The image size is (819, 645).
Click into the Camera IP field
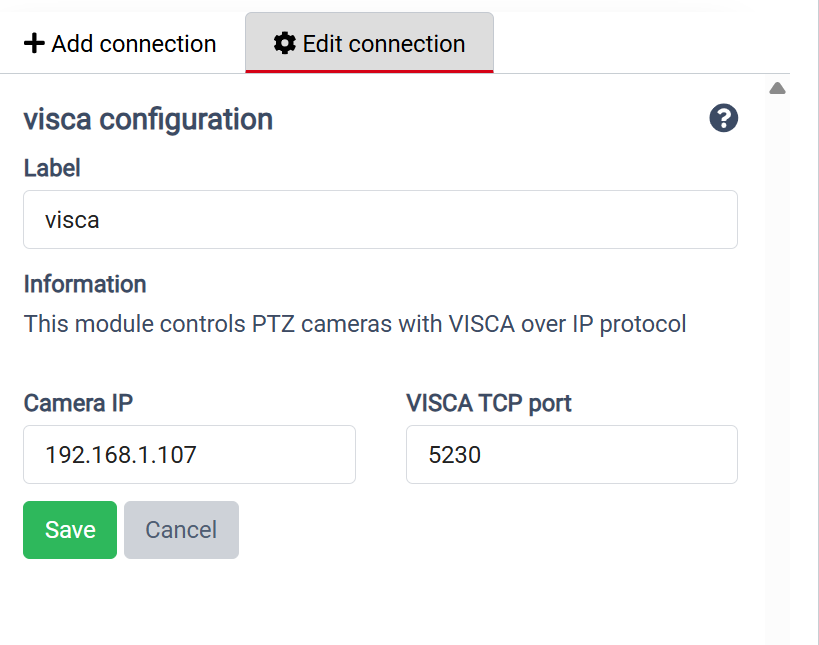click(189, 455)
